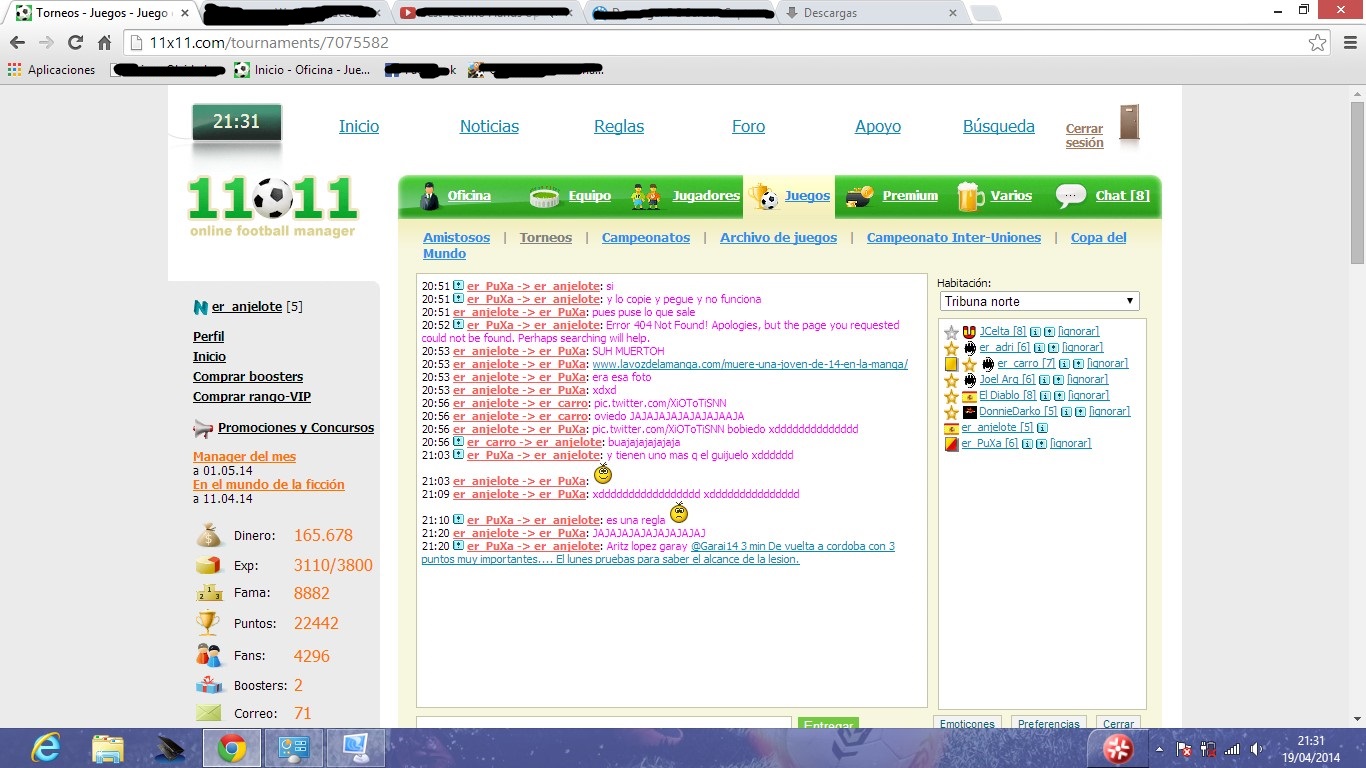Image resolution: width=1366 pixels, height=768 pixels.
Task: Expand the private-message icon on the 20:52 chat line
Action: coord(458,325)
